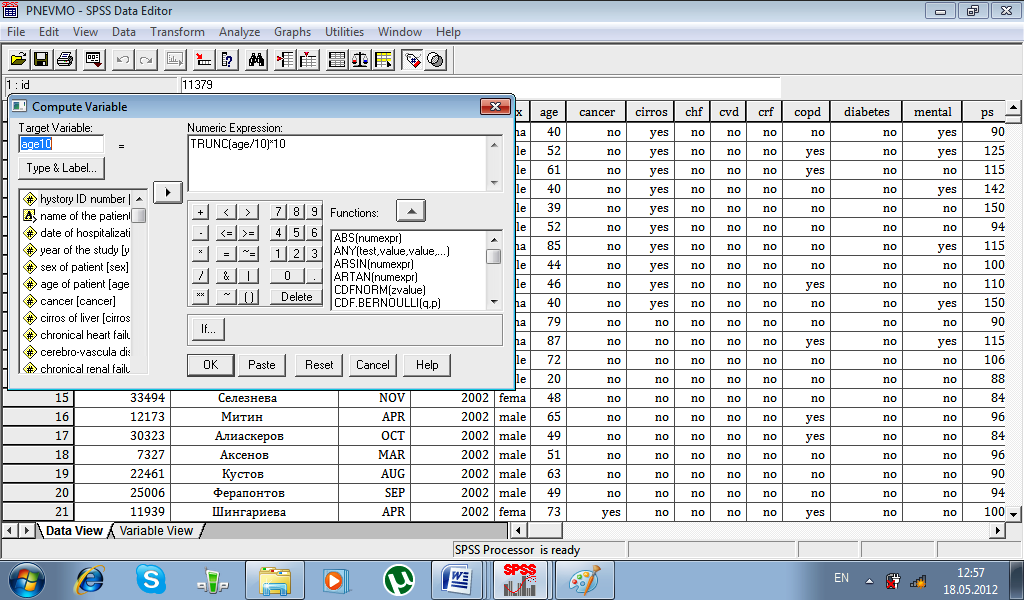Open Microsoft Word from taskbar

pyautogui.click(x=458, y=580)
